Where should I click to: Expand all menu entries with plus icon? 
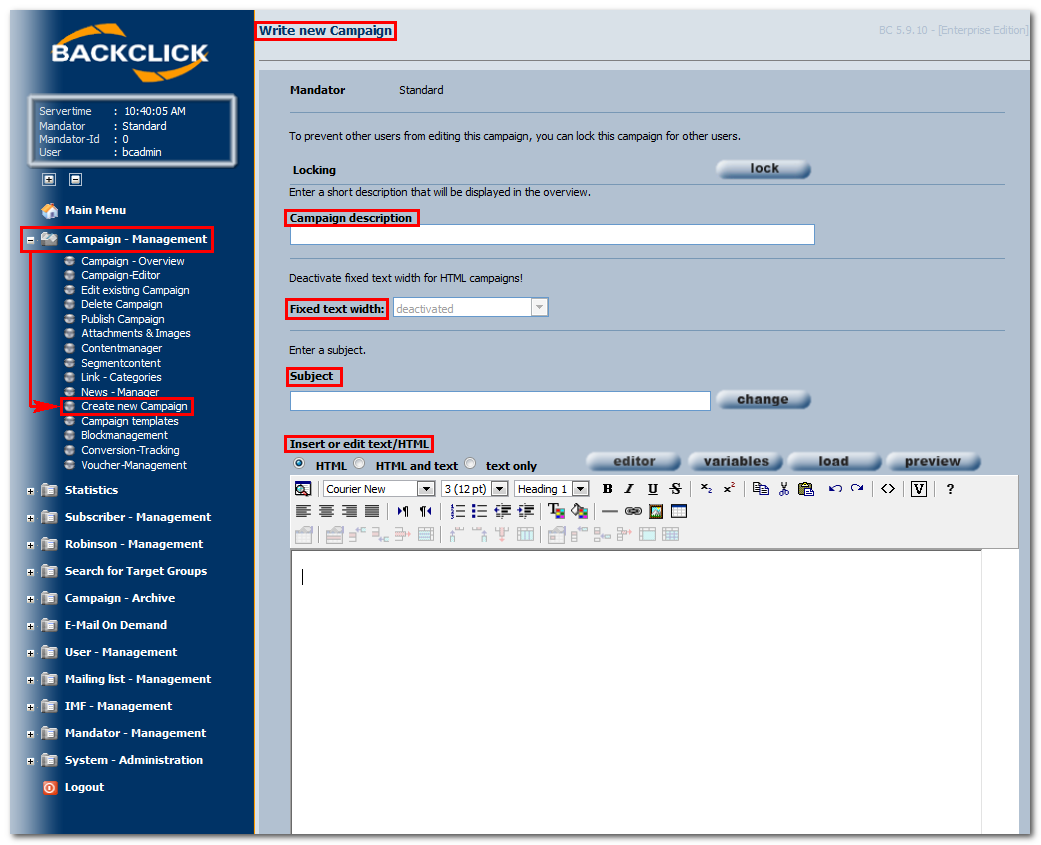pos(49,179)
